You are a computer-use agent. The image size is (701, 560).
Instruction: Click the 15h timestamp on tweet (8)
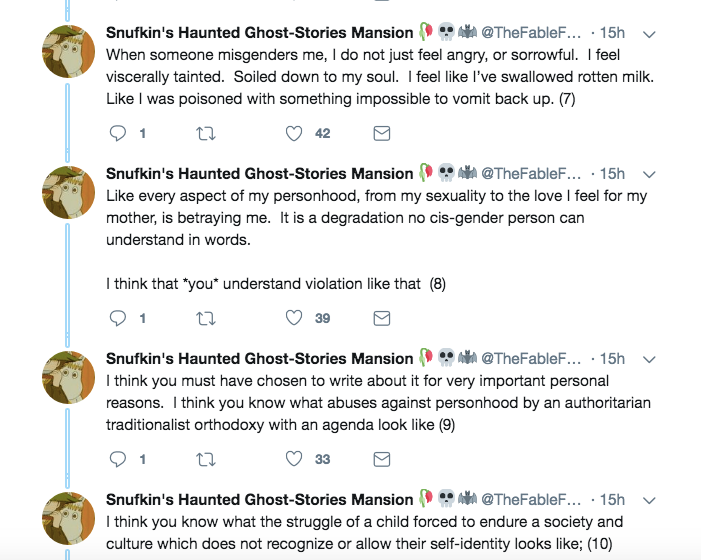tap(612, 174)
